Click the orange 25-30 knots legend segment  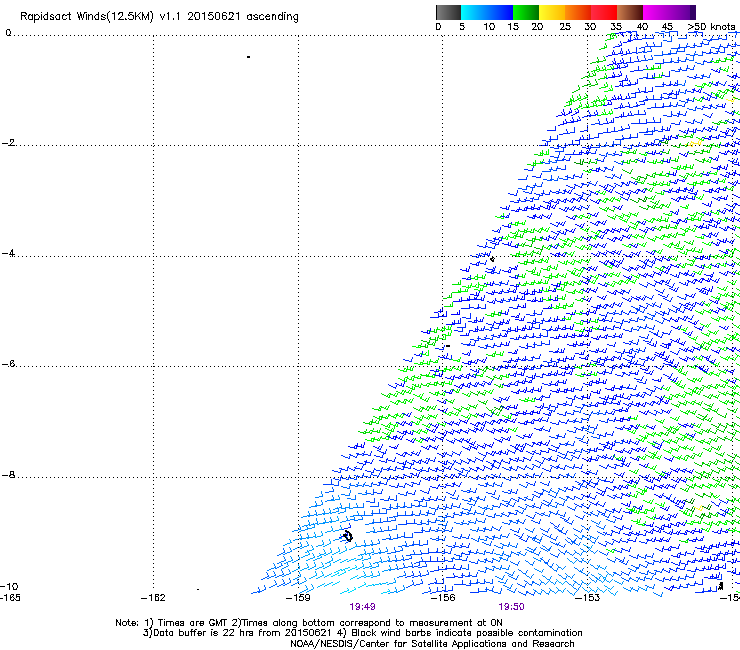click(x=578, y=12)
